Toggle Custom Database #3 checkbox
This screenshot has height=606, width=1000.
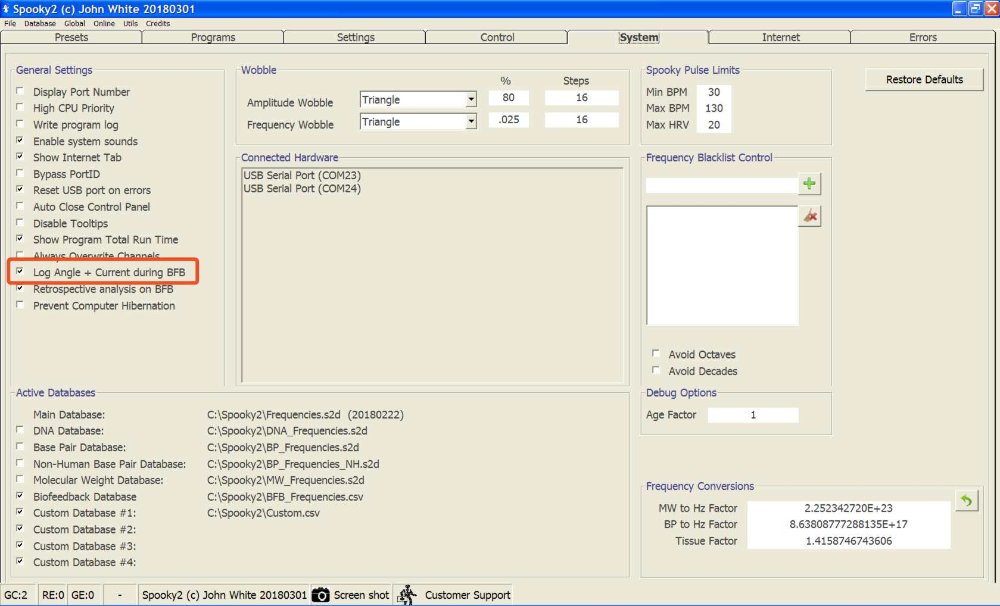(x=20, y=545)
